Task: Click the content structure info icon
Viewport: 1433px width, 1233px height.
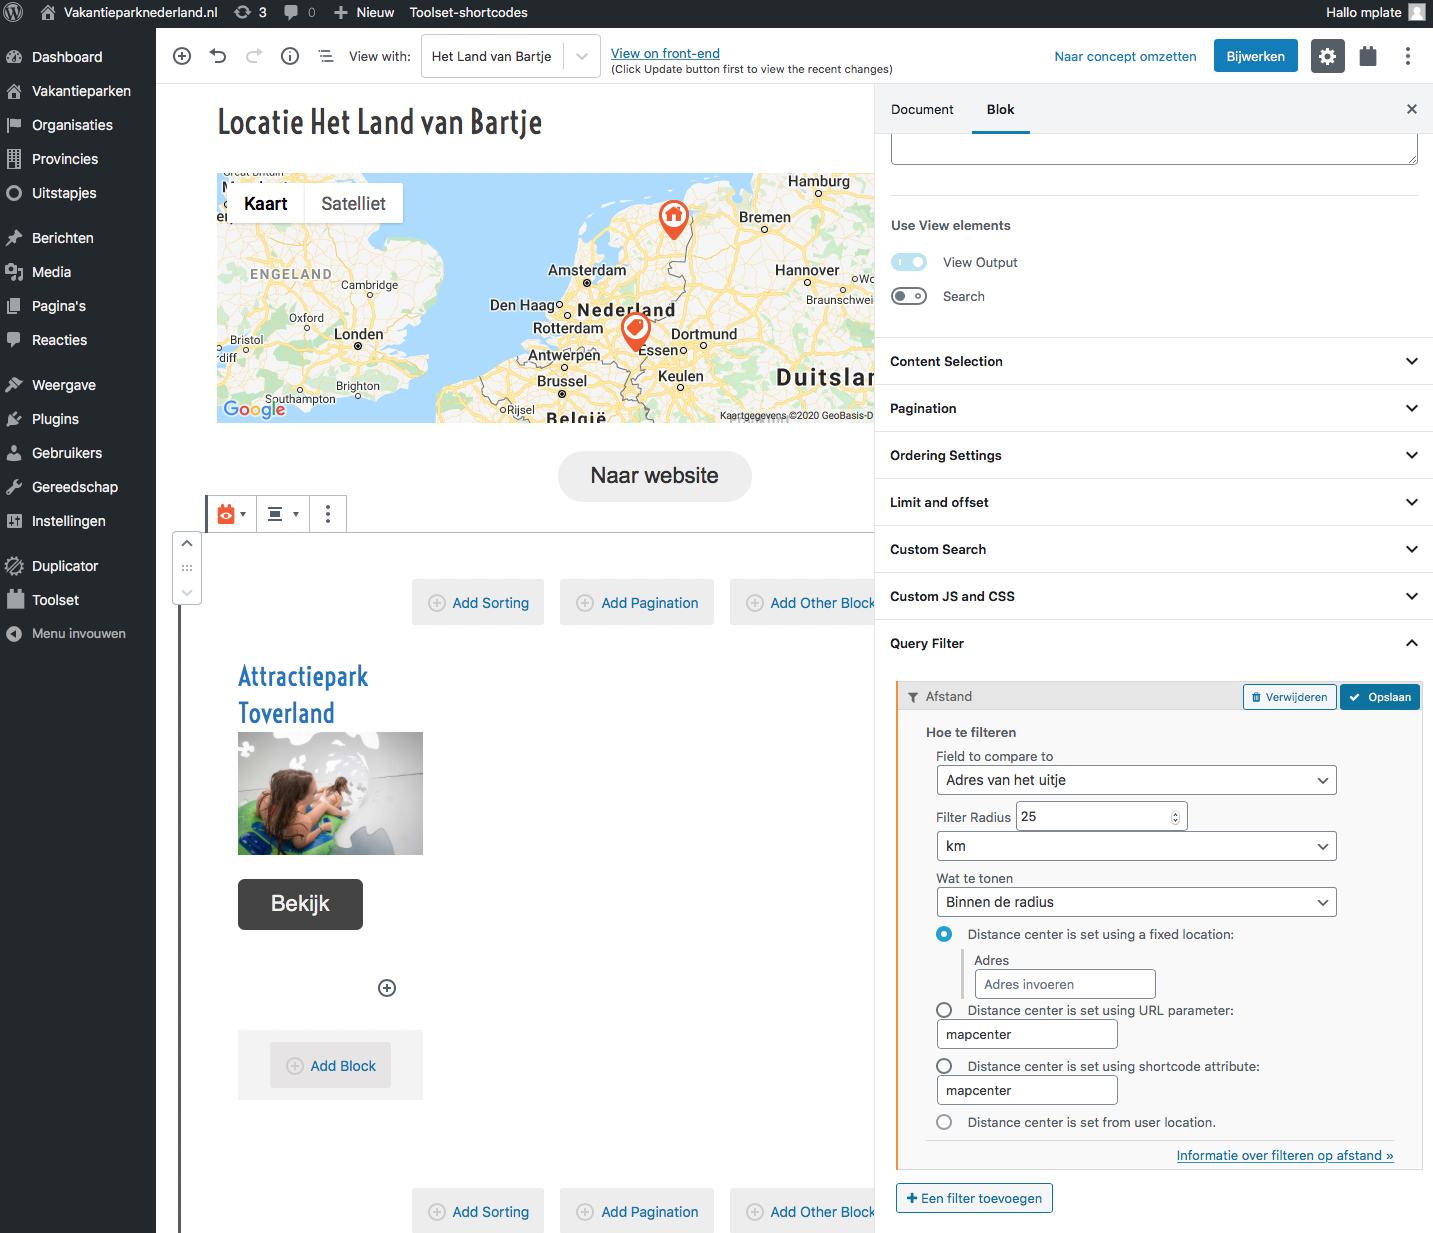Action: [x=290, y=56]
